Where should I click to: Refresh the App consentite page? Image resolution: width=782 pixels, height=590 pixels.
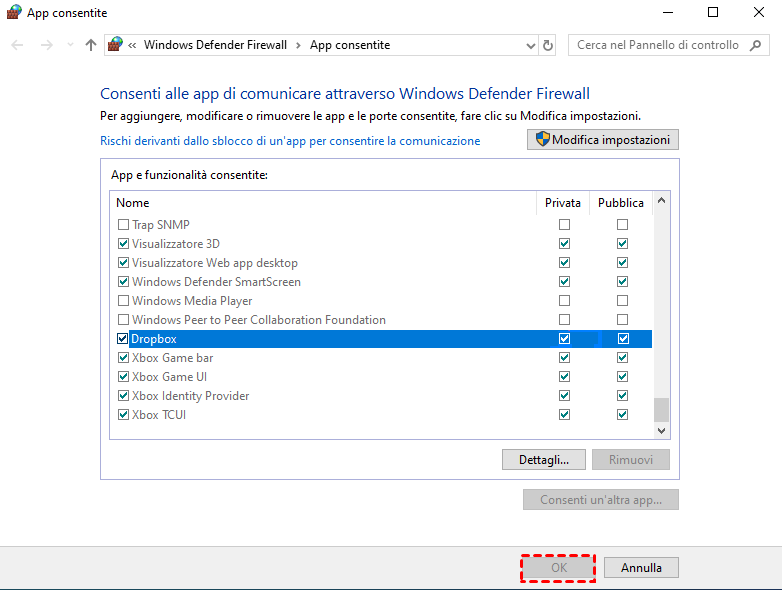coord(548,45)
